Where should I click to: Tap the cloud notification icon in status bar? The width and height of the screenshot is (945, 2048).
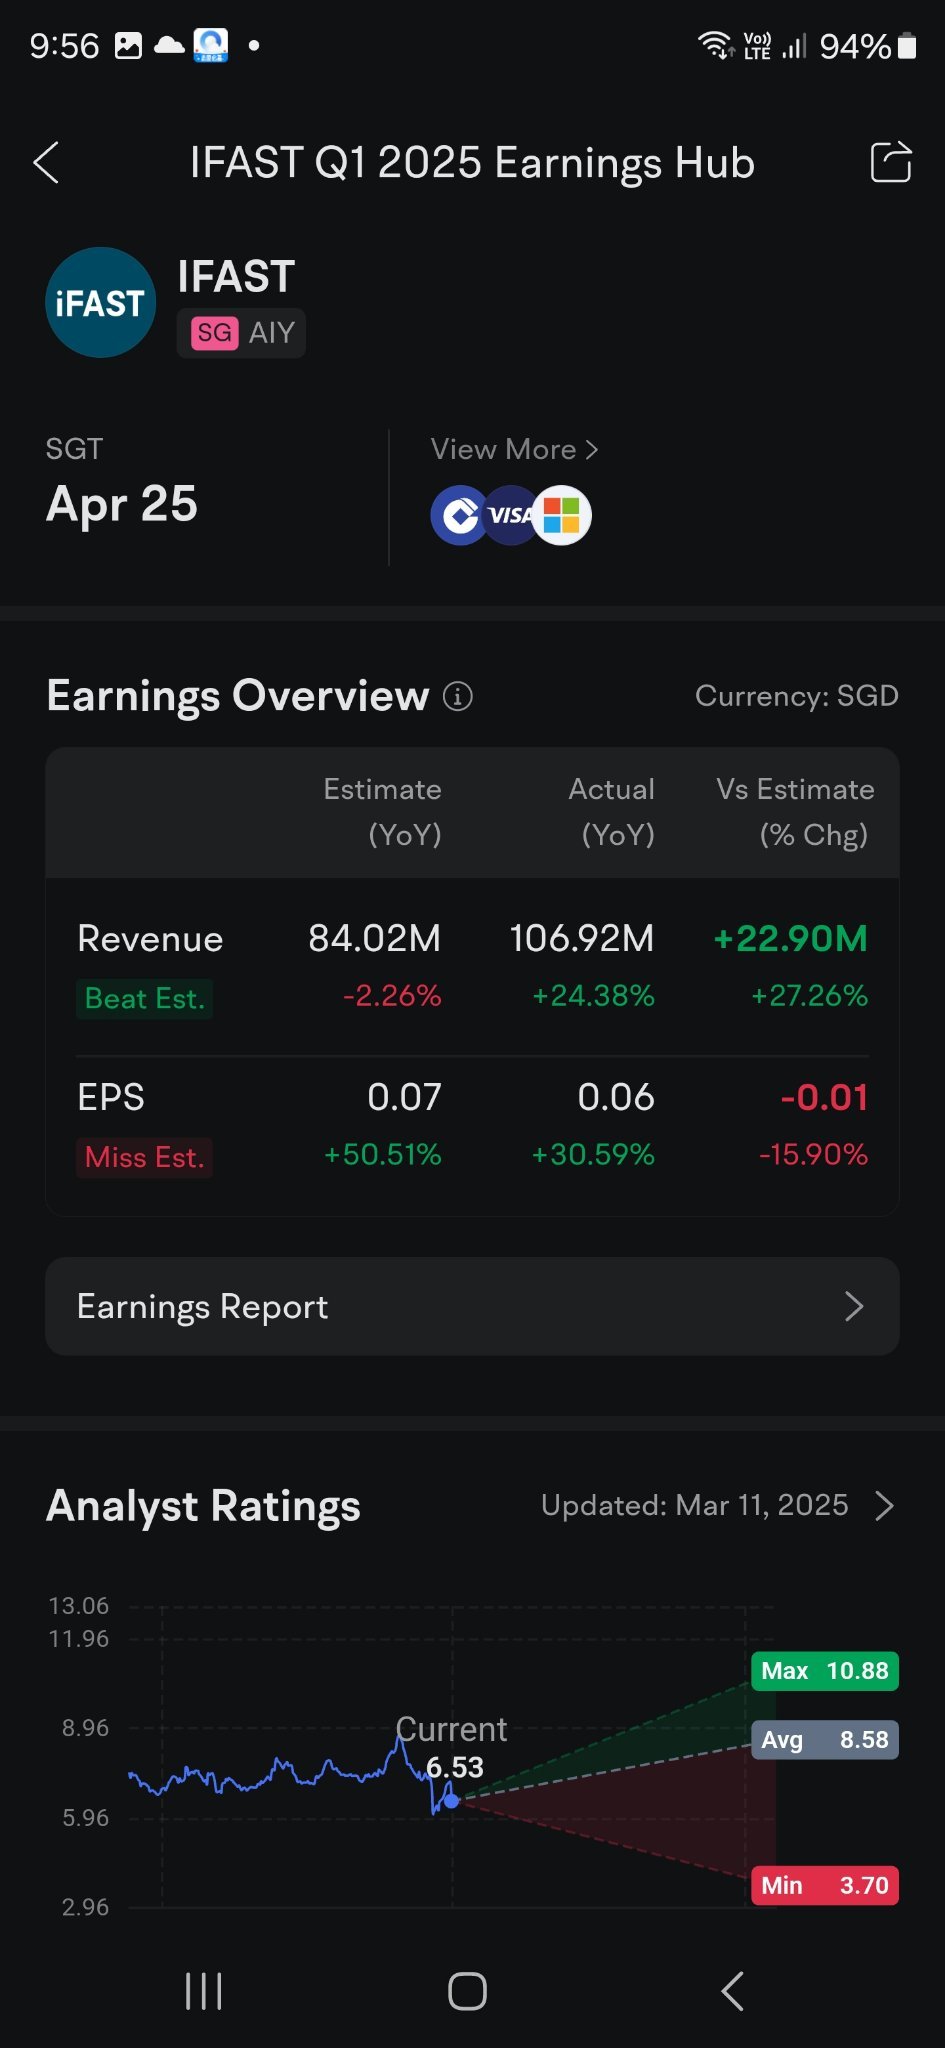coord(169,46)
